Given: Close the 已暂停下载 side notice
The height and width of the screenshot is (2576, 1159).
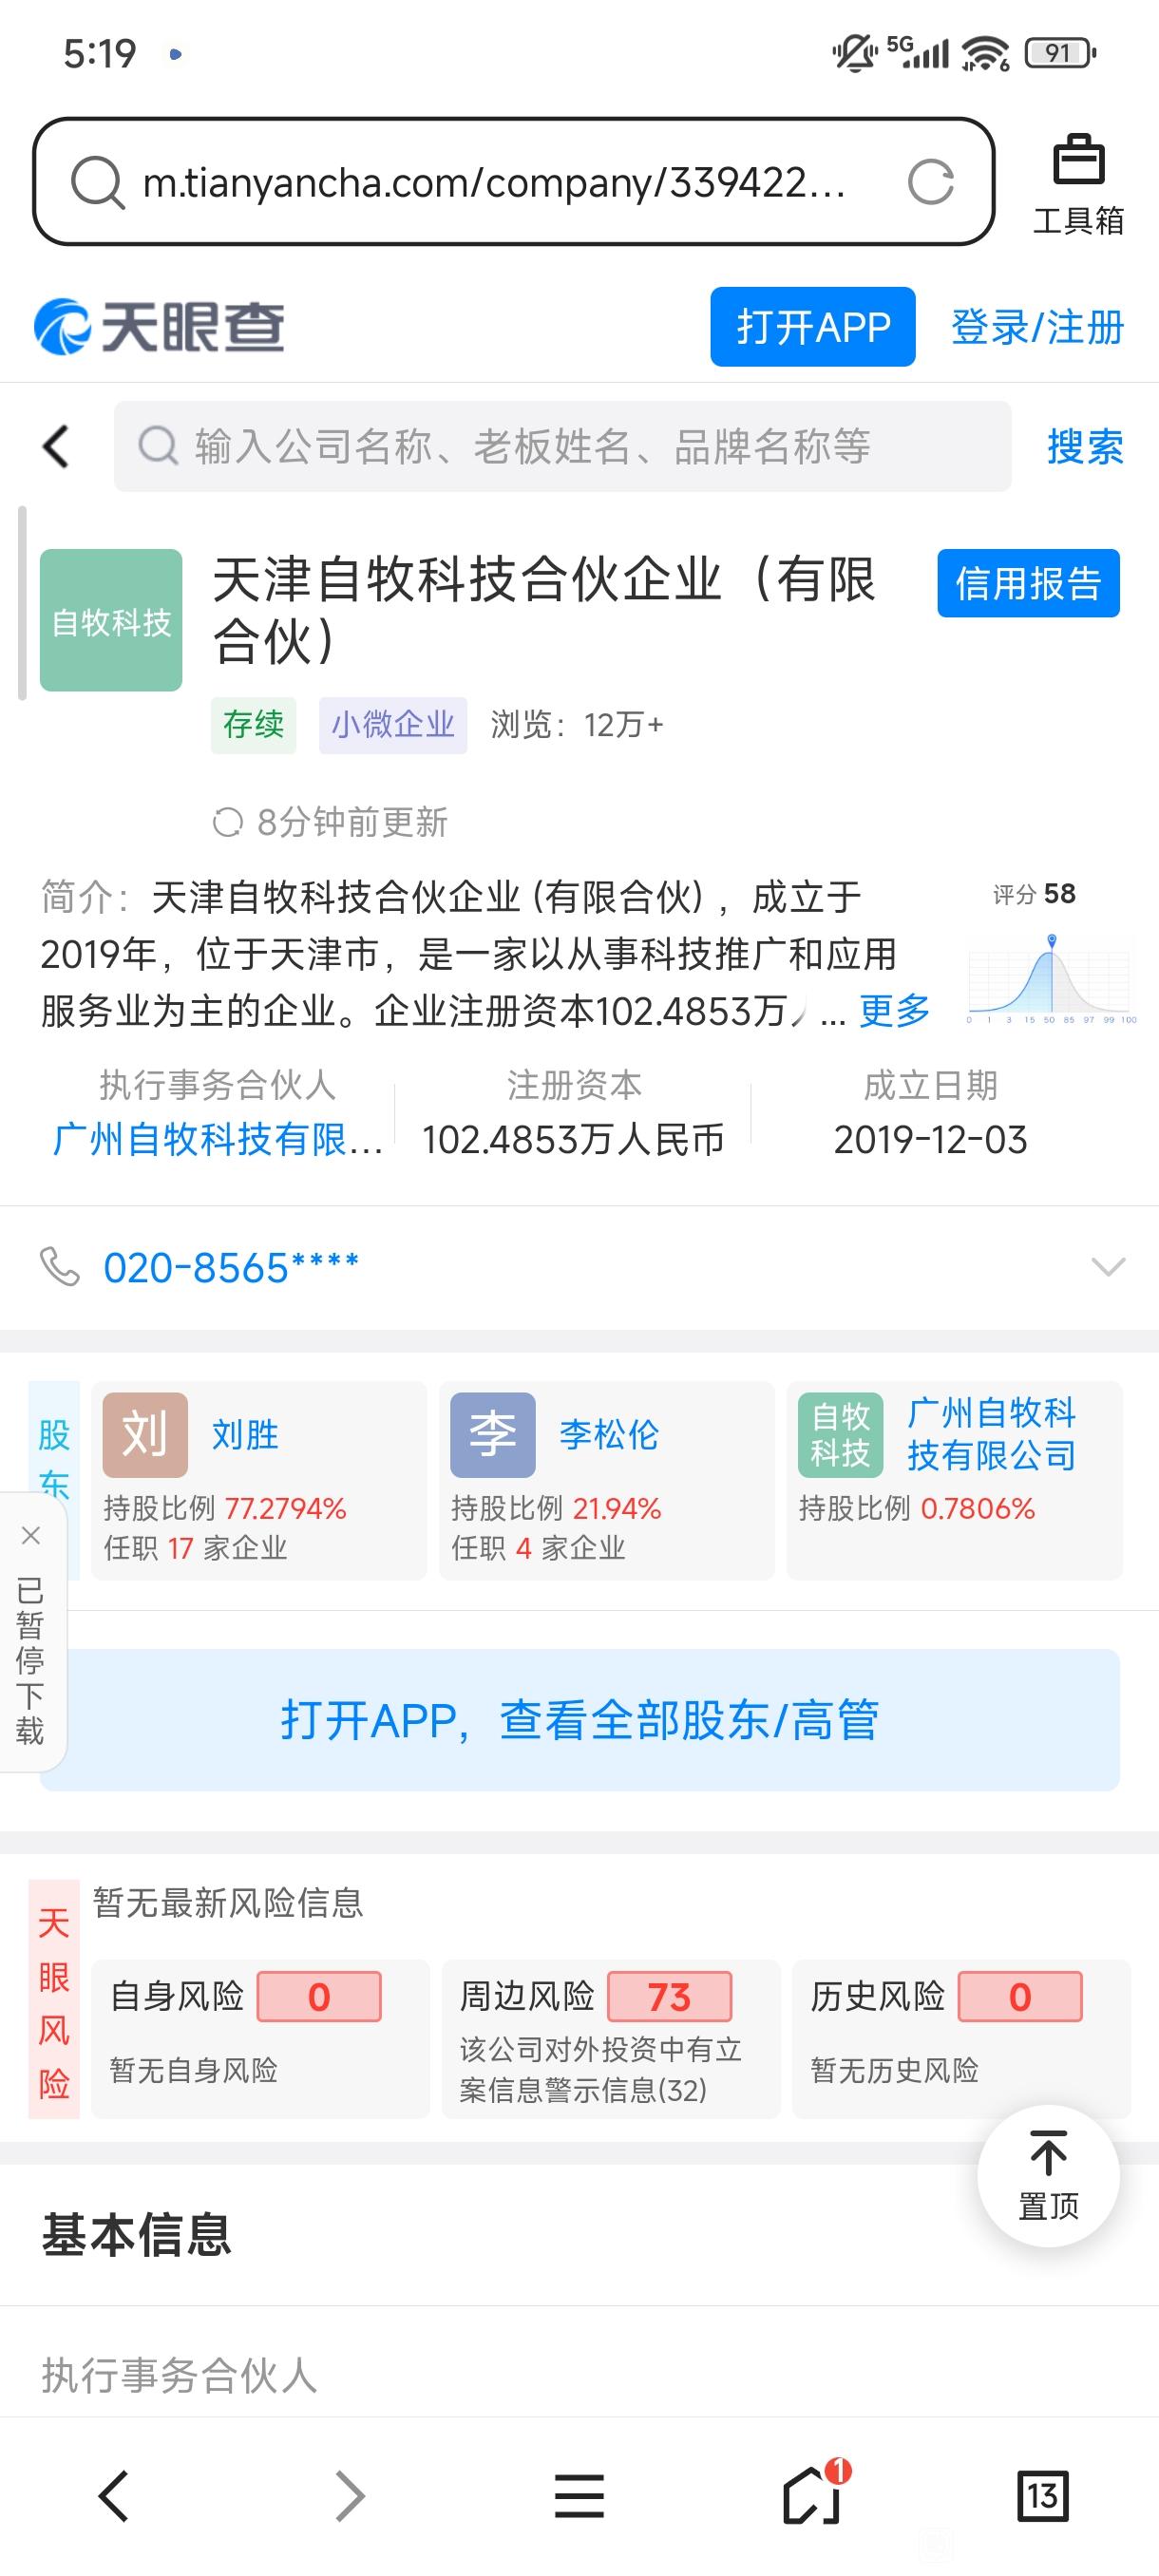Looking at the screenshot, I should [x=31, y=1535].
